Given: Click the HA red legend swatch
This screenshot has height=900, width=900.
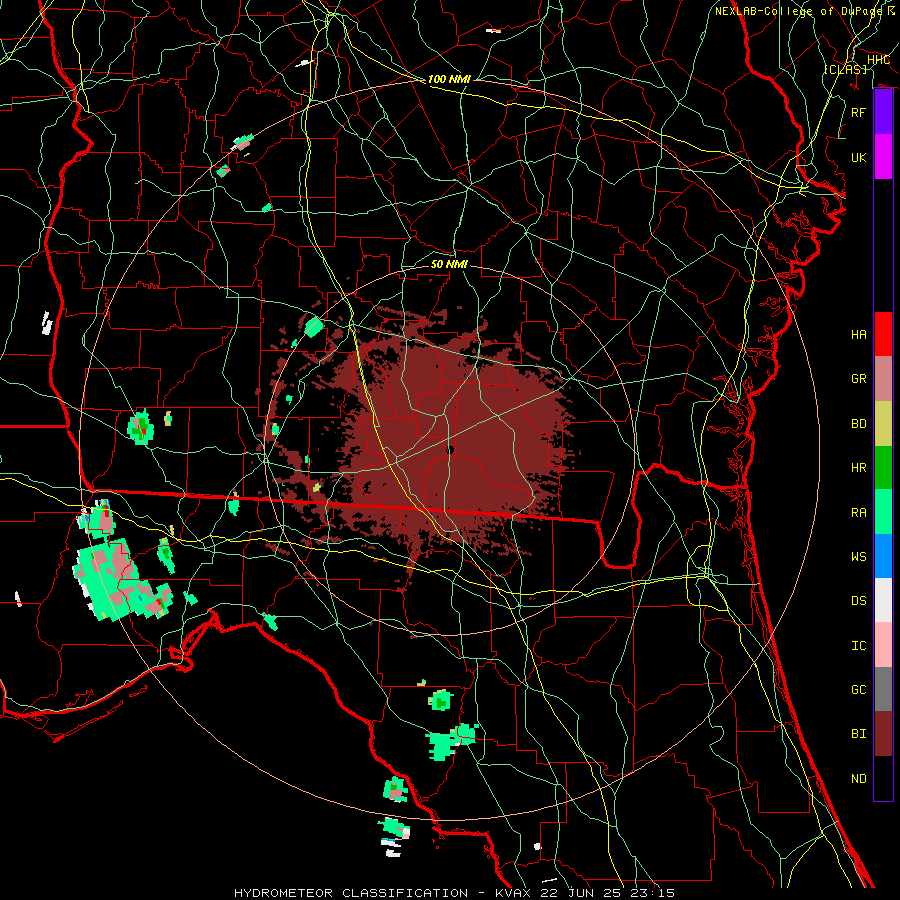Looking at the screenshot, I should (x=883, y=334).
